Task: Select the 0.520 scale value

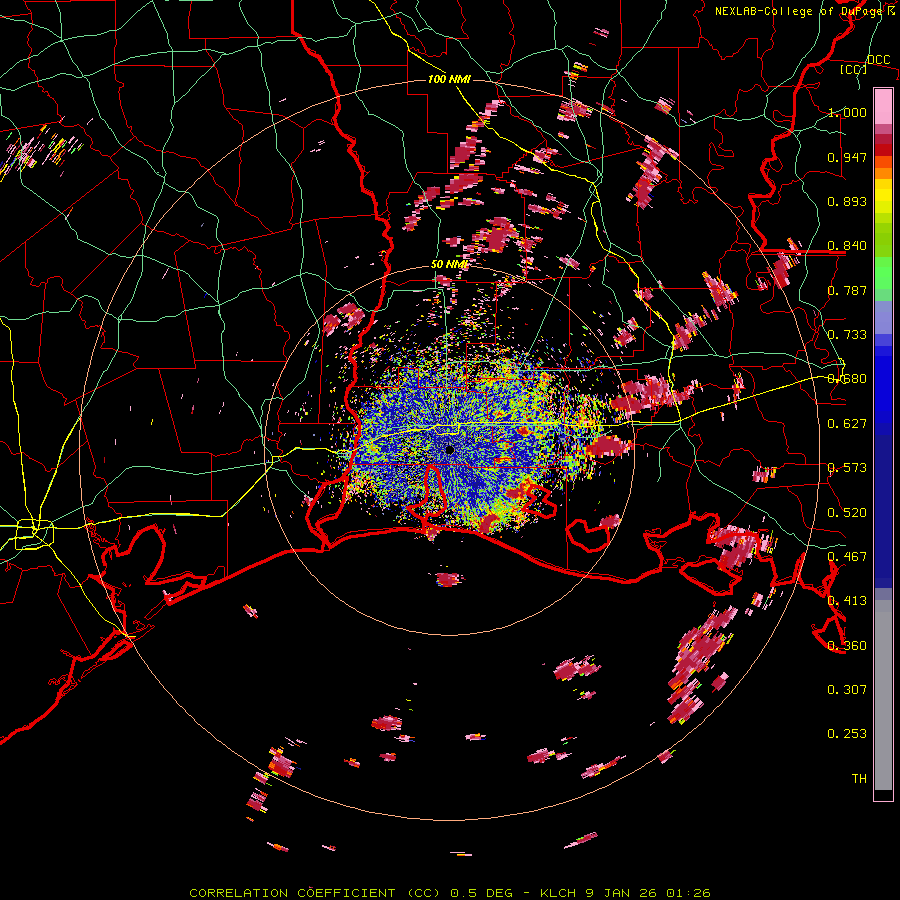Action: pyautogui.click(x=847, y=513)
